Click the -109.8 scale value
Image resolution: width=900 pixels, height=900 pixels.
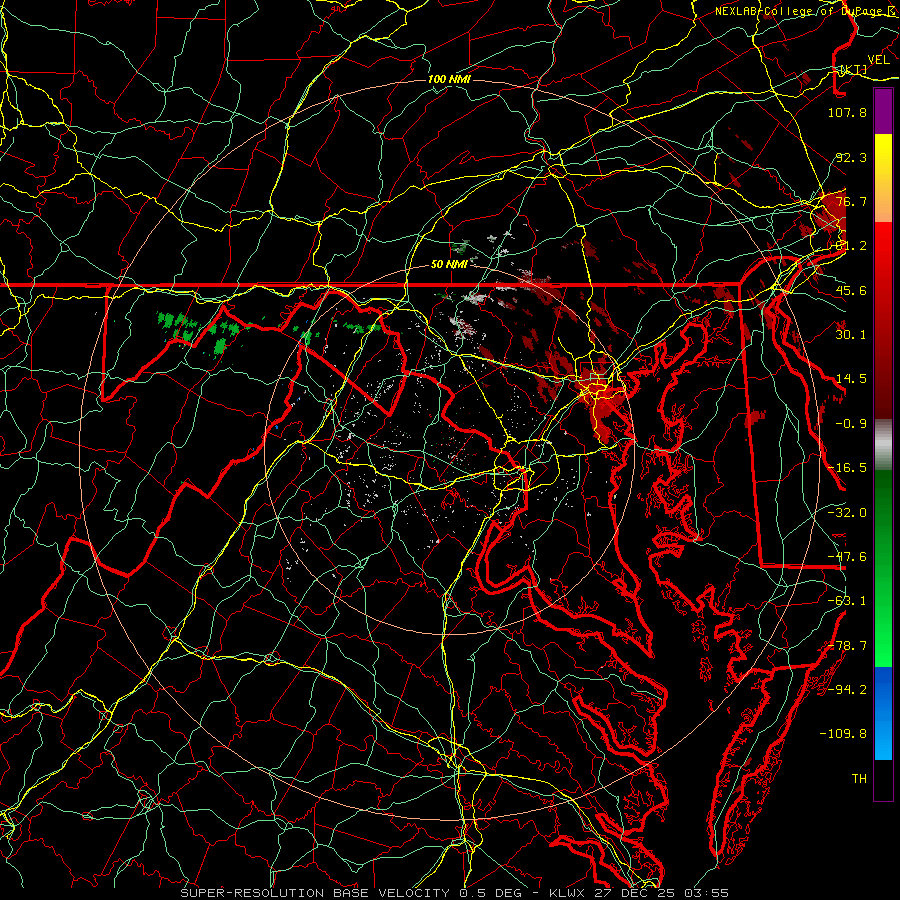click(843, 734)
